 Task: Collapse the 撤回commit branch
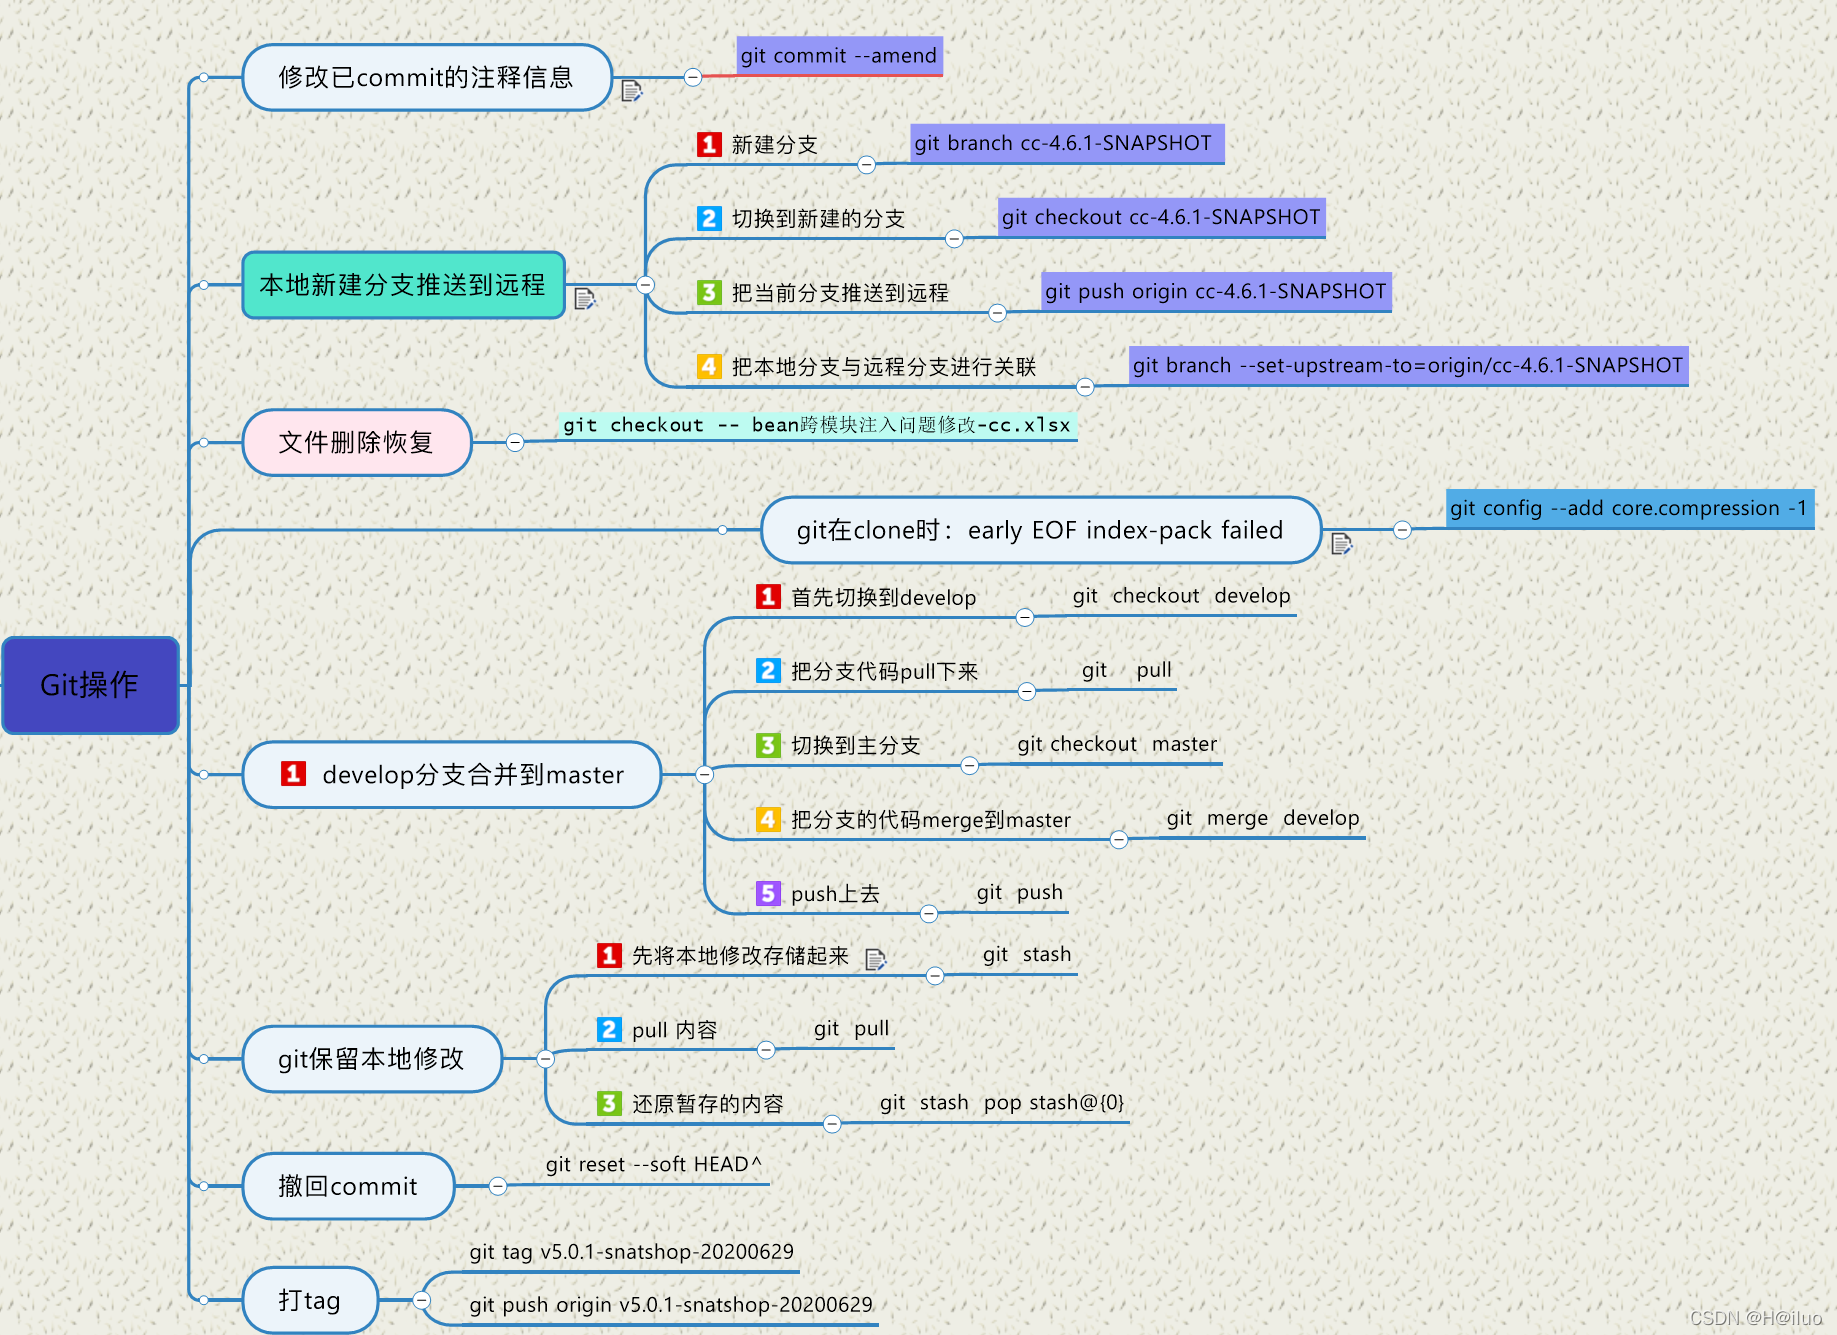(x=498, y=1186)
